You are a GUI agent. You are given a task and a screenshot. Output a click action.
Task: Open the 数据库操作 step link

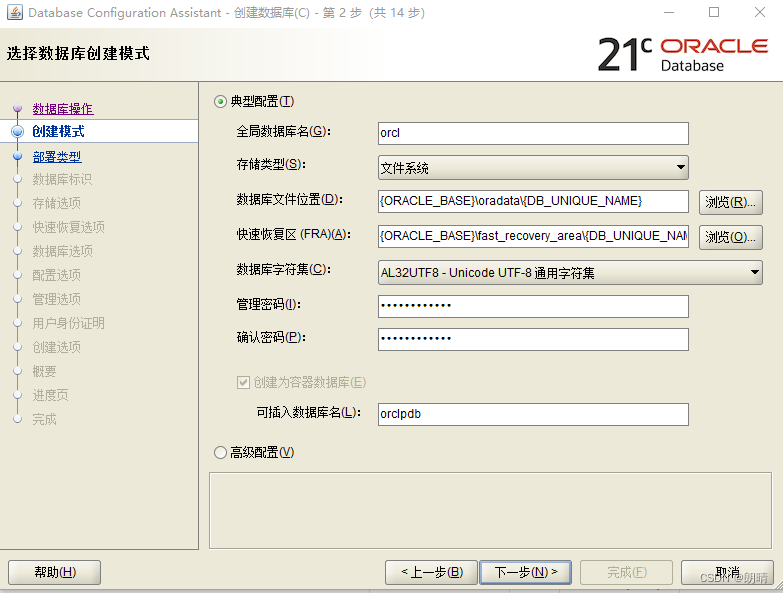pos(63,109)
